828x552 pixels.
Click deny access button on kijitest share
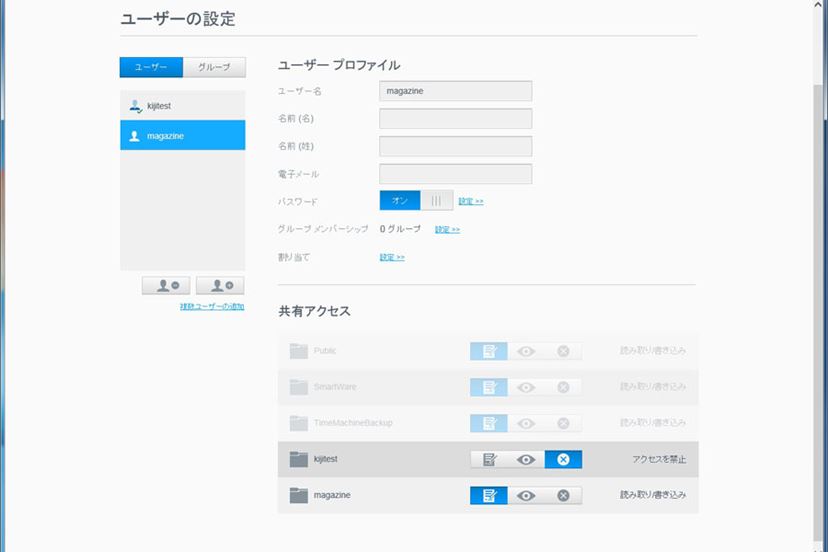coord(563,460)
